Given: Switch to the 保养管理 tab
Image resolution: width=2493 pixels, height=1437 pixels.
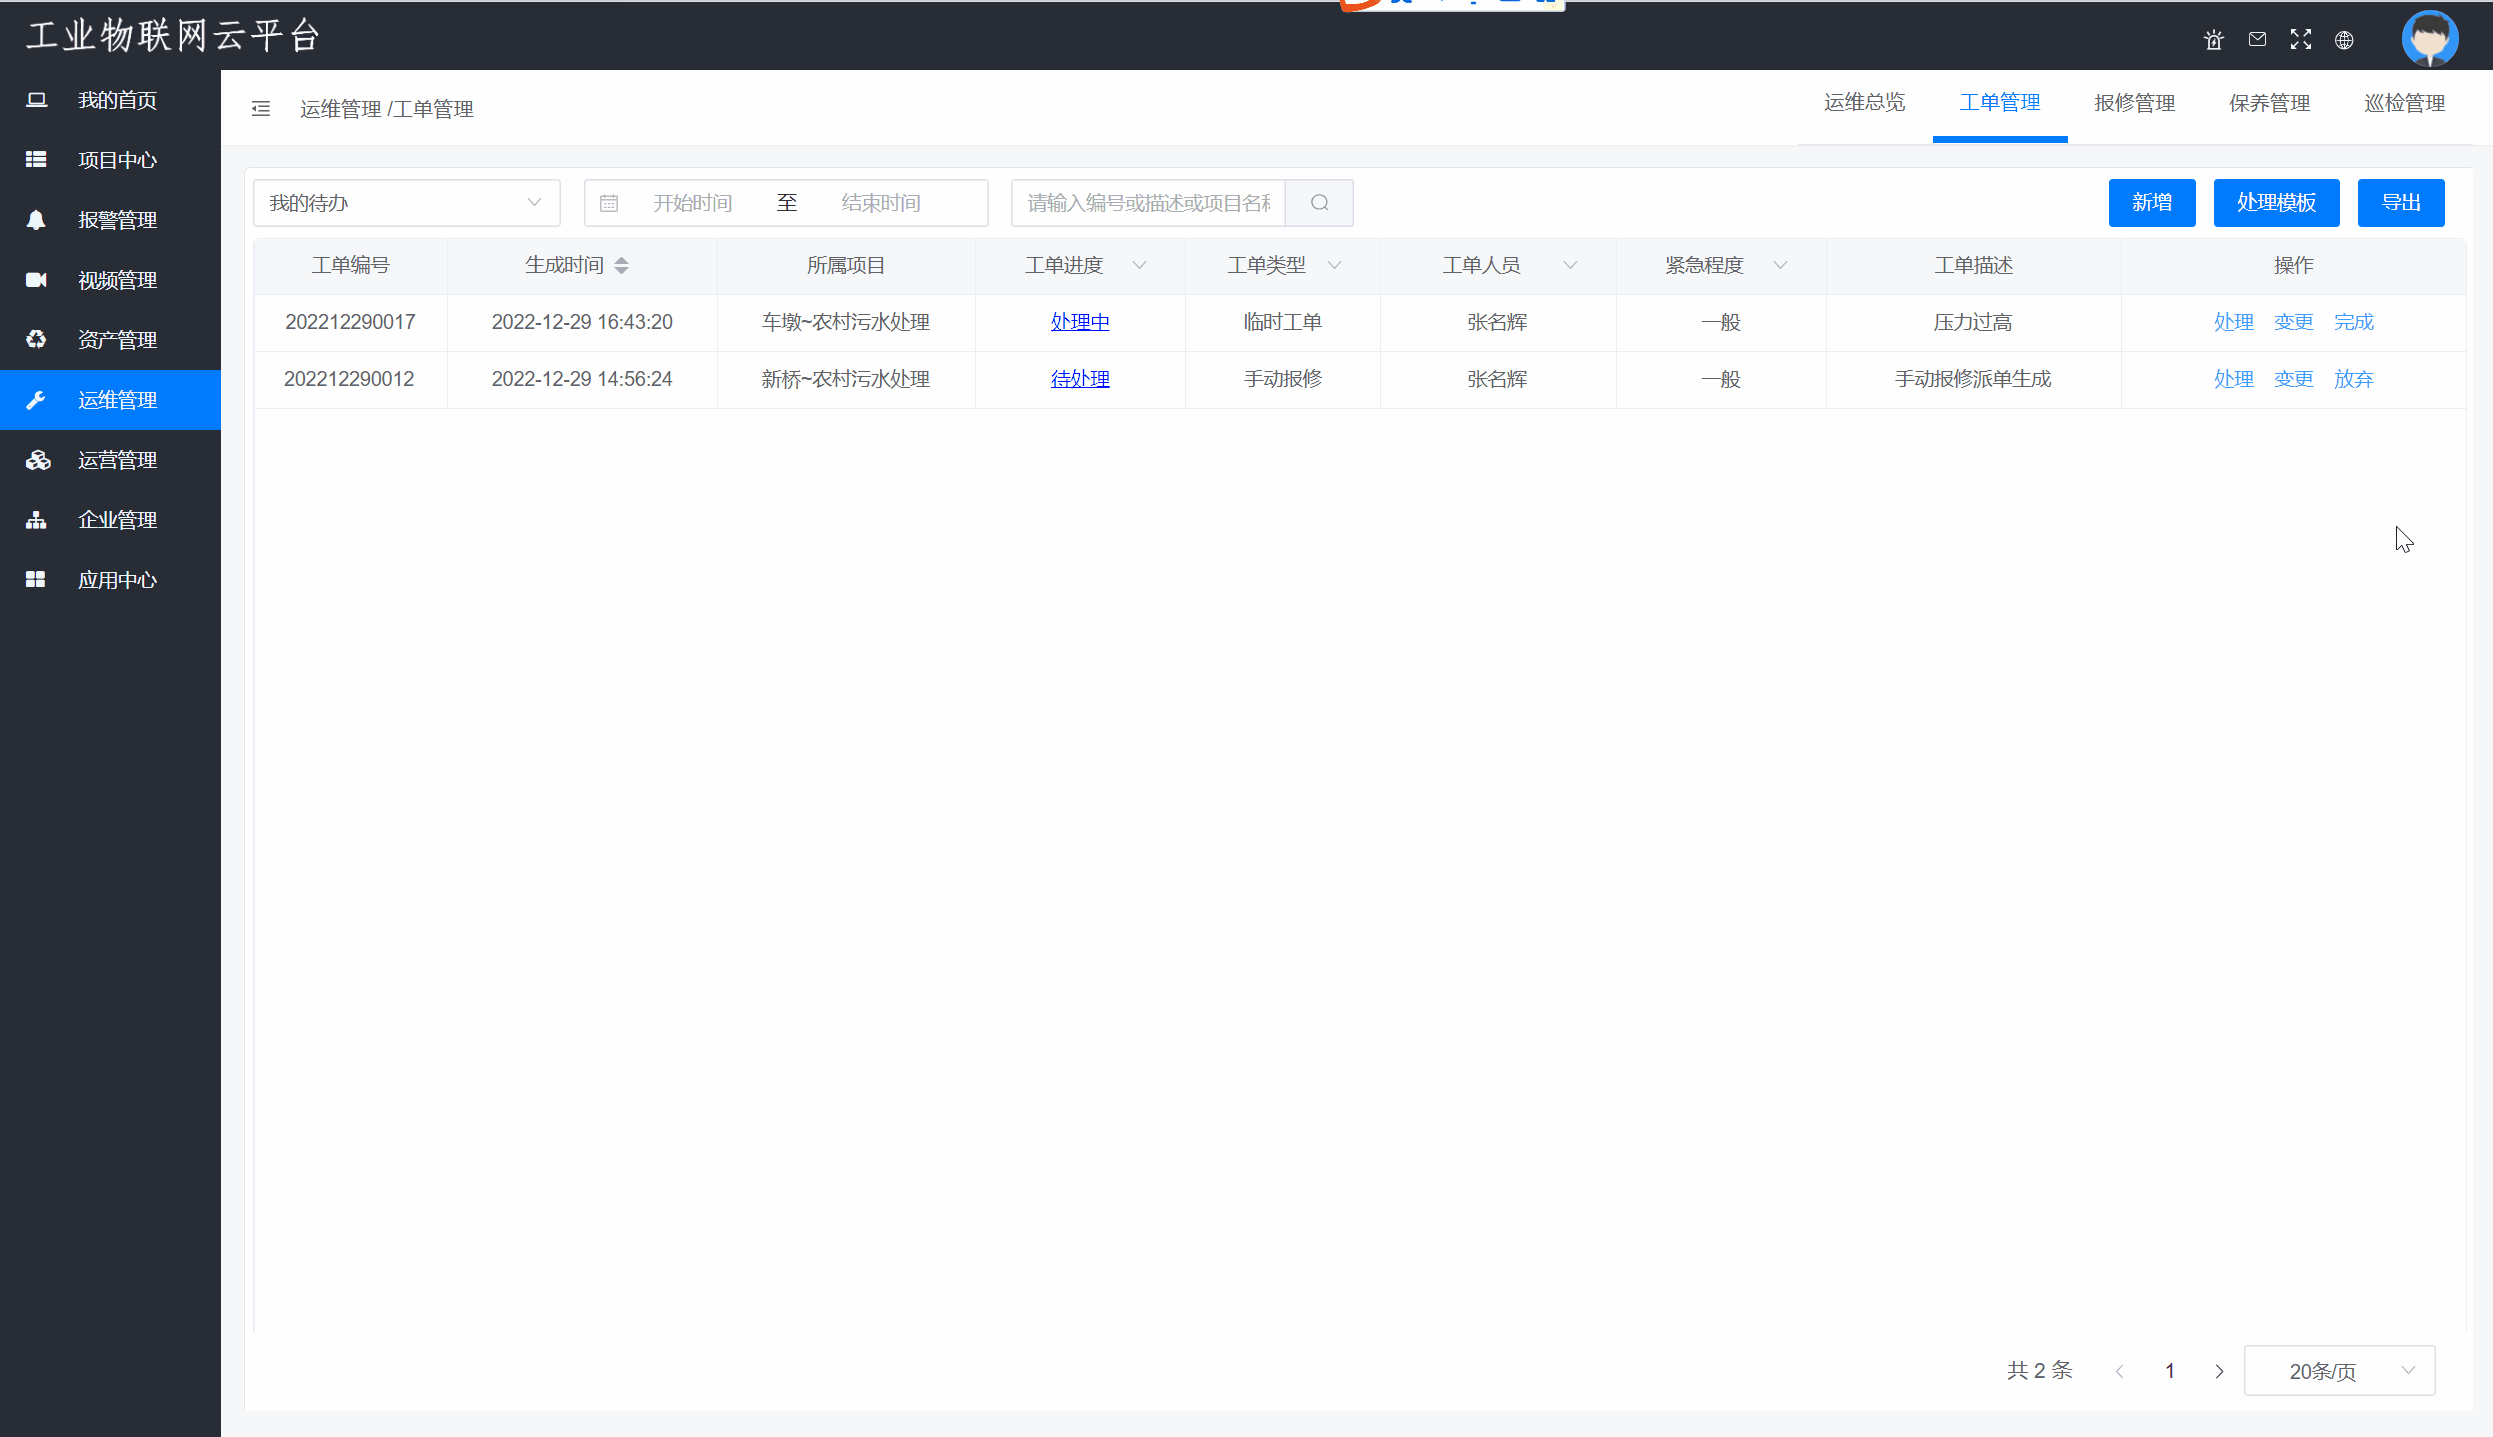Looking at the screenshot, I should pyautogui.click(x=2270, y=103).
